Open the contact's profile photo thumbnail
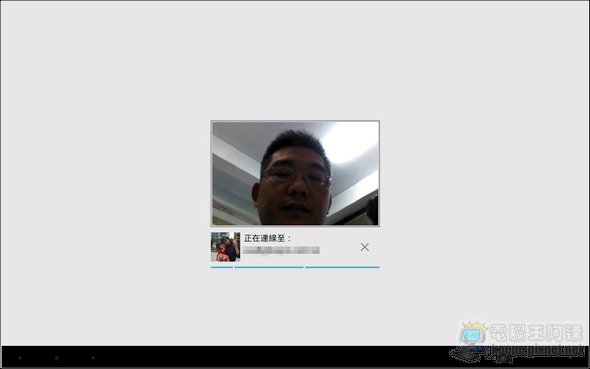Screen dimensions: 590x369 point(225,247)
